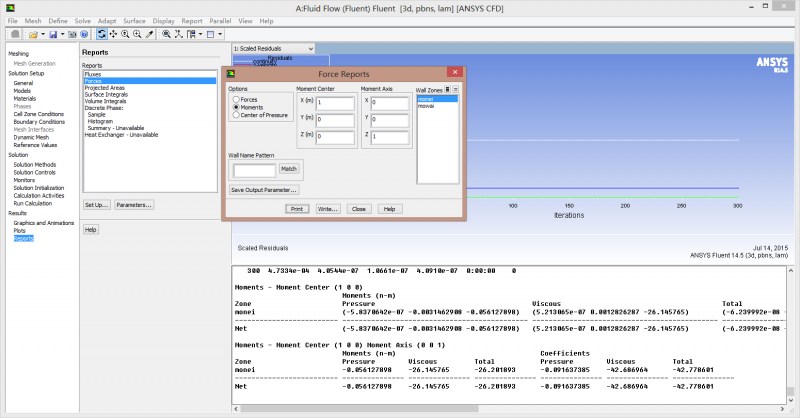Select Center of Pressure radio option
The image size is (800, 418).
[x=236, y=115]
